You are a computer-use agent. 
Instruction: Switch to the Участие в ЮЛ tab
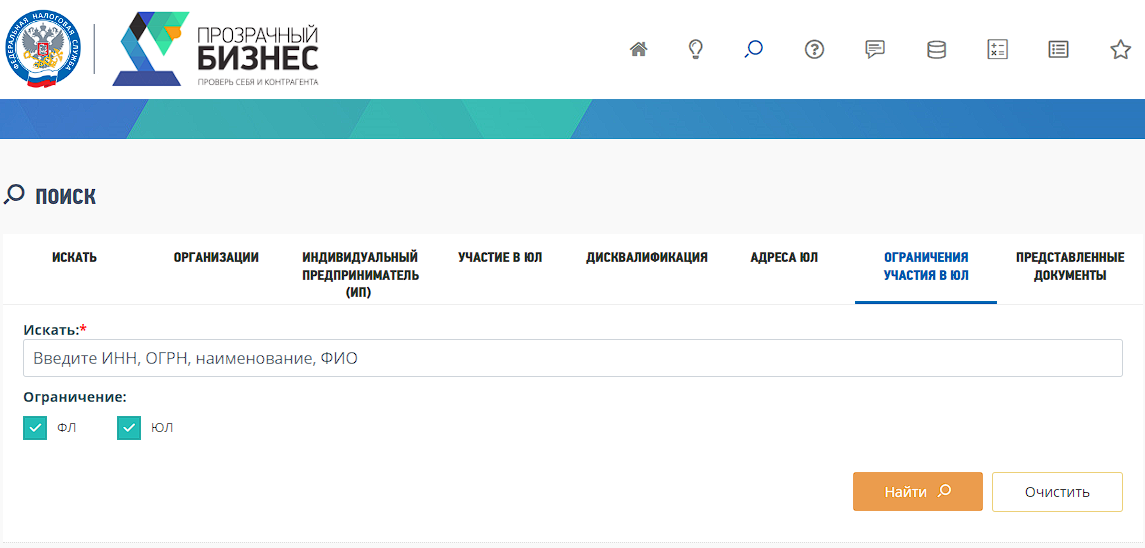click(500, 257)
